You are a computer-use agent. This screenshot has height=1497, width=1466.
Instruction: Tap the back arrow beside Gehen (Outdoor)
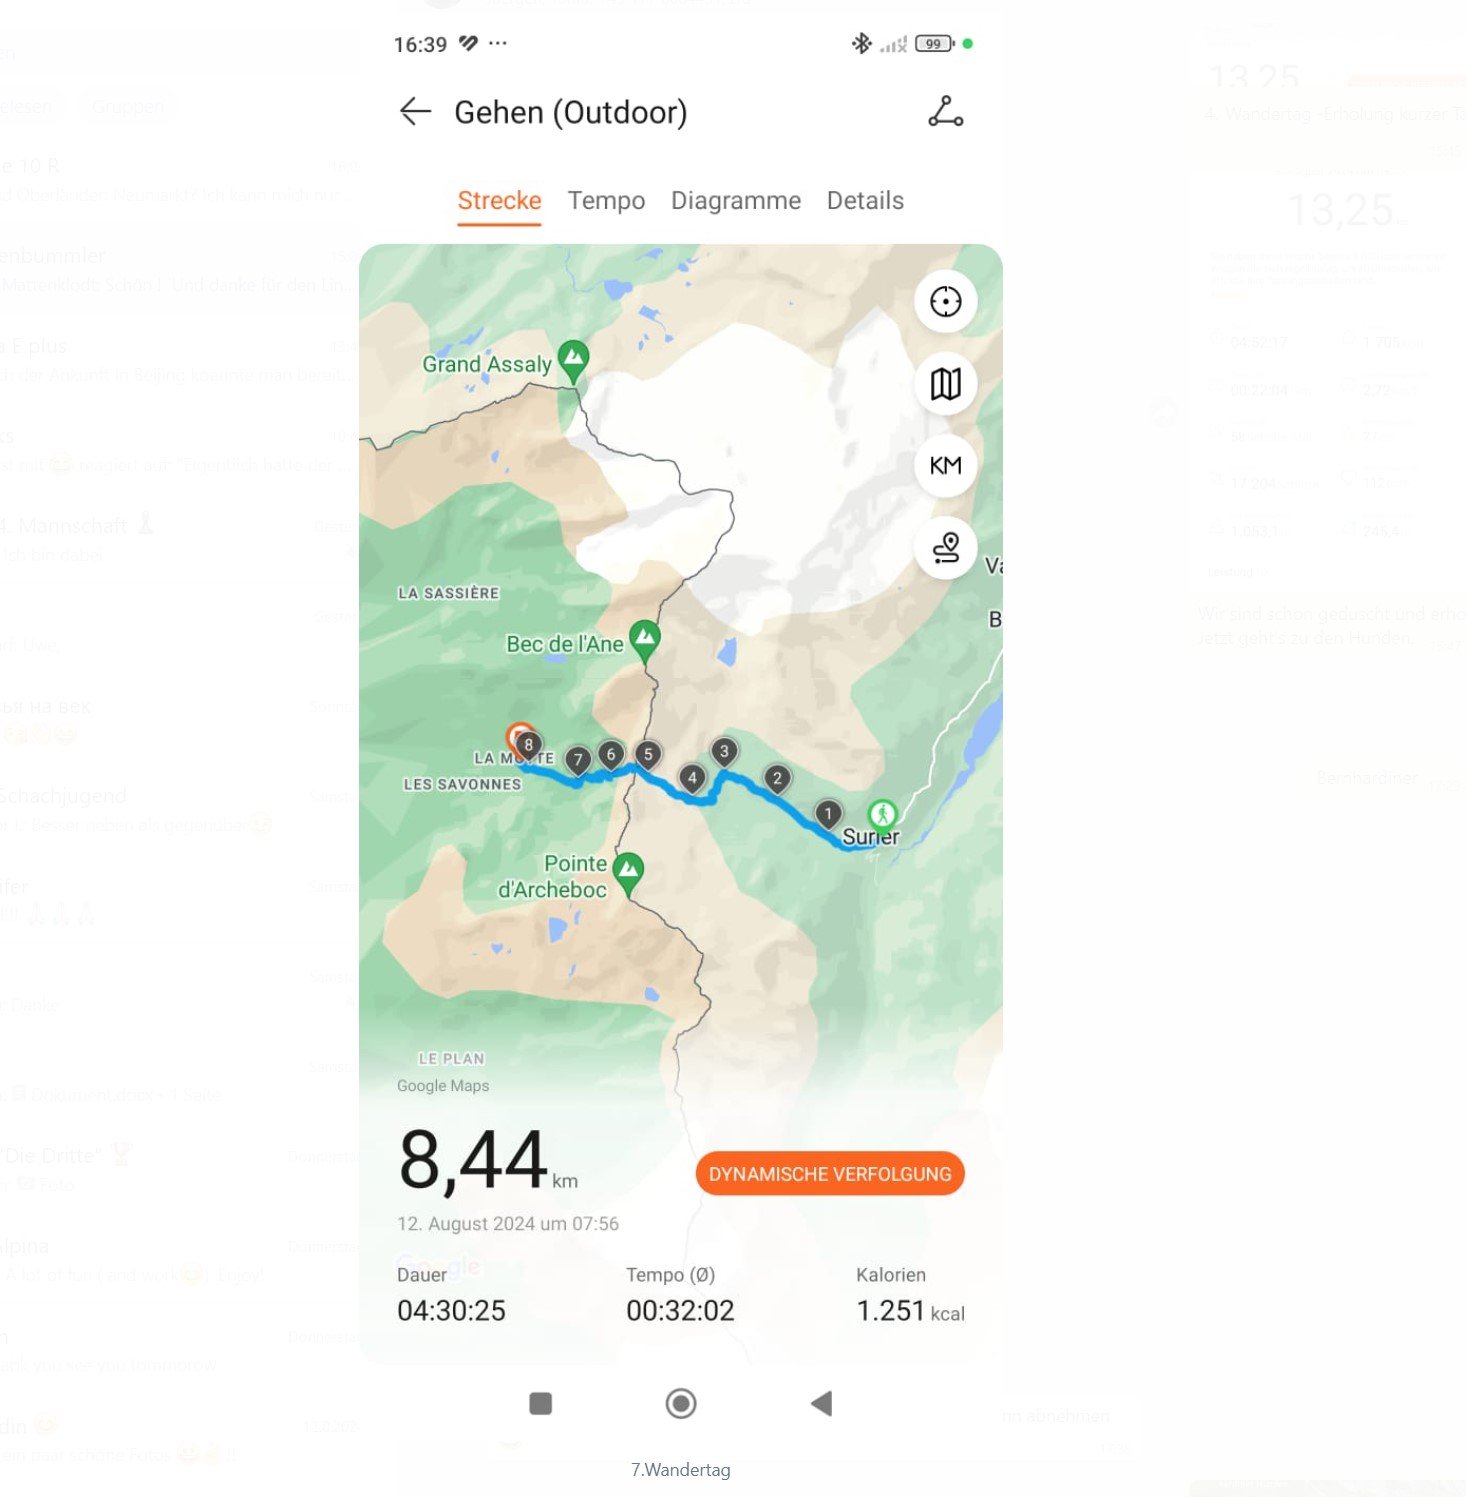click(415, 112)
